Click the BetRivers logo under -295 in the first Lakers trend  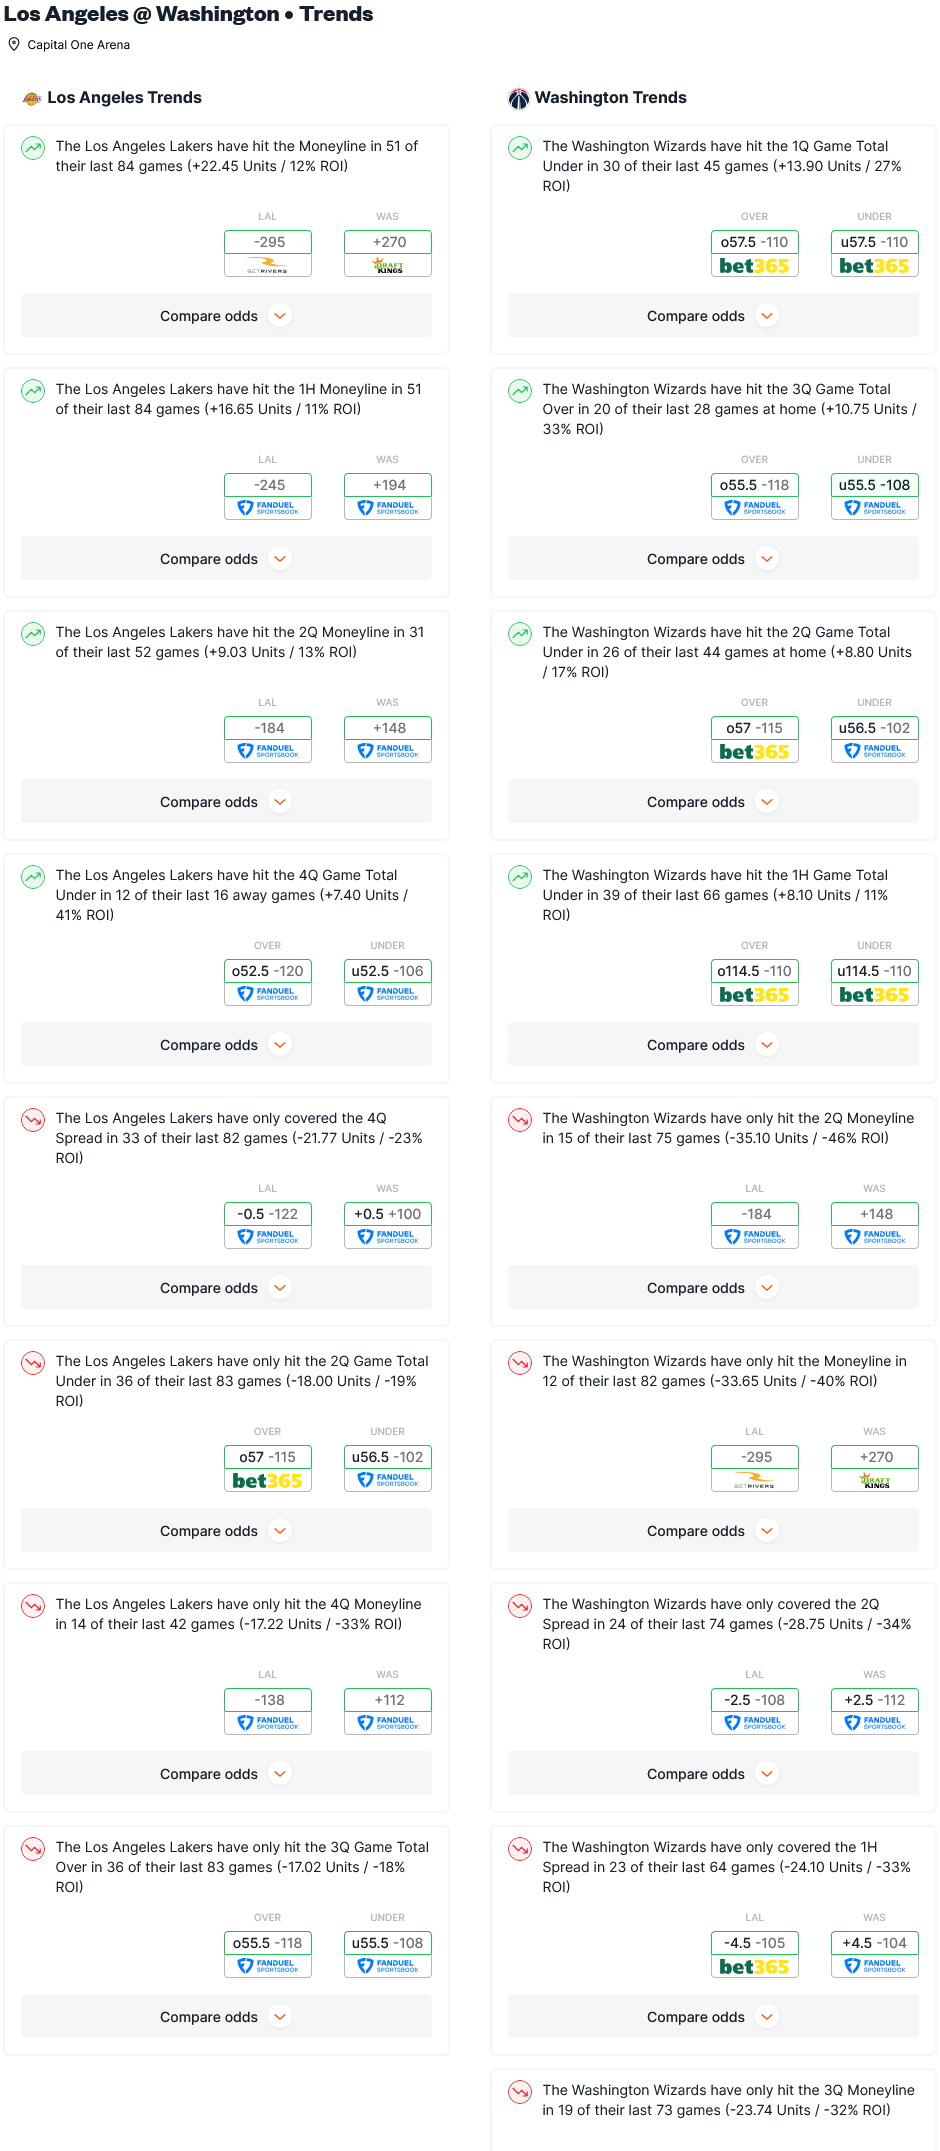click(x=268, y=266)
